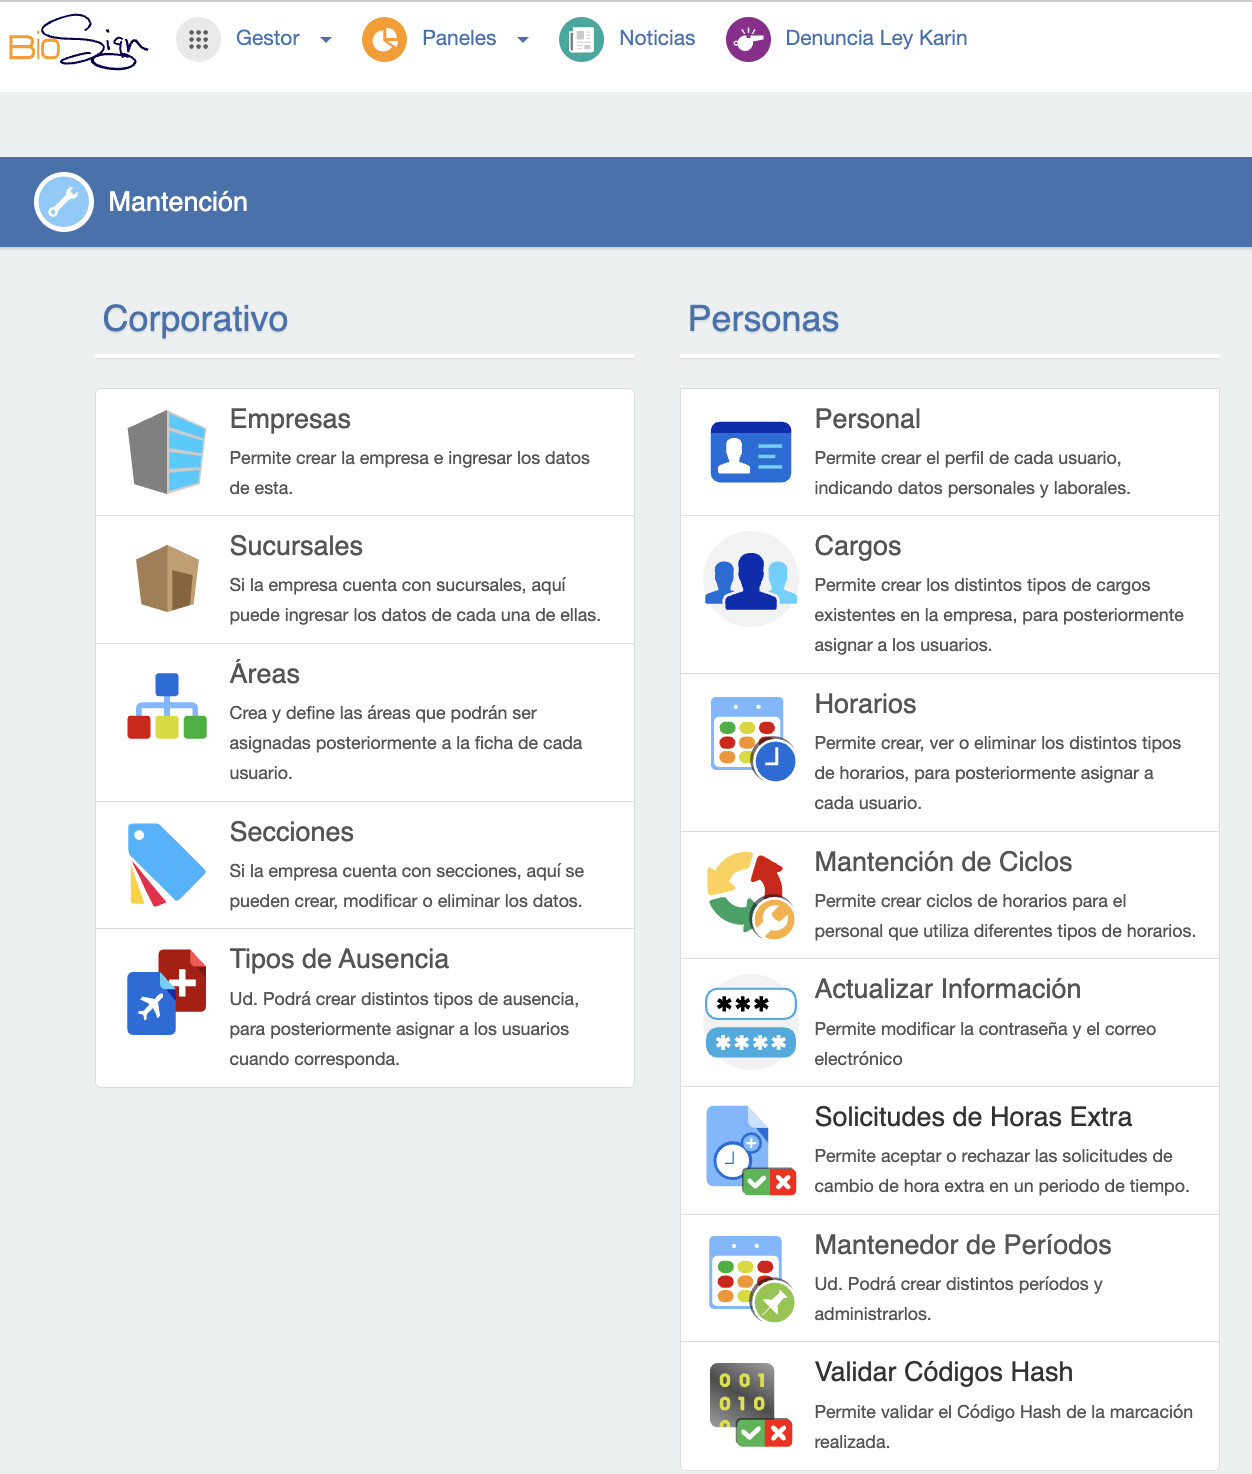Click the Personal ID card icon
Viewport: 1252px width, 1474px height.
point(751,452)
